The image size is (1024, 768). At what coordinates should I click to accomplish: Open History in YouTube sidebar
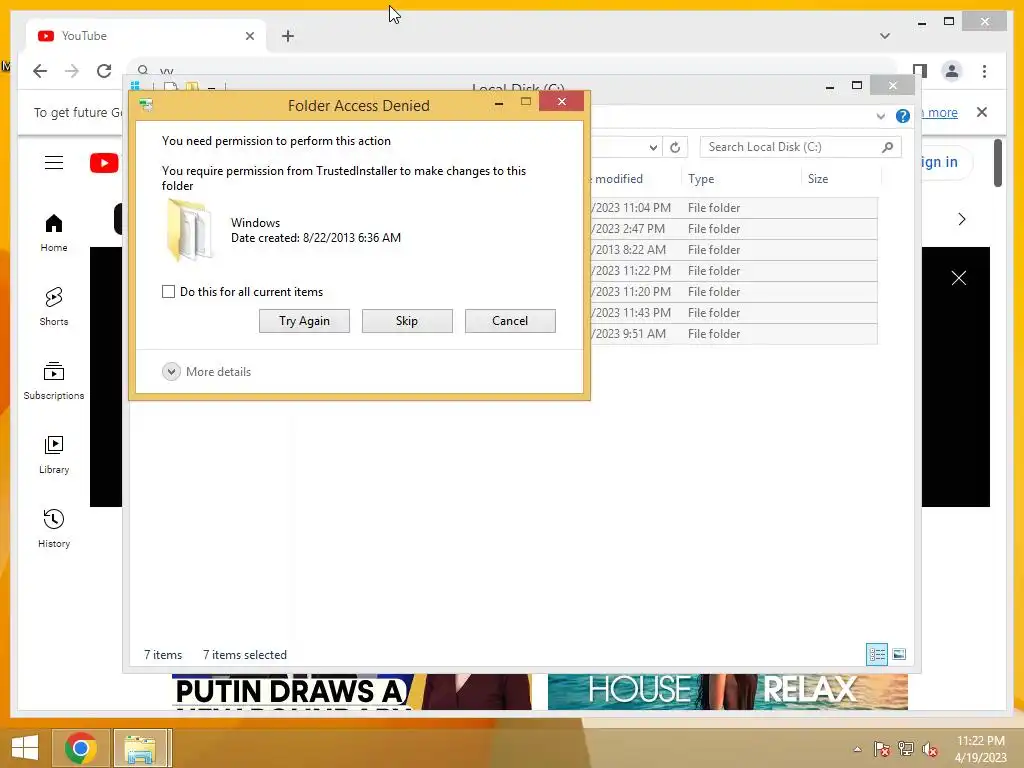tap(54, 529)
